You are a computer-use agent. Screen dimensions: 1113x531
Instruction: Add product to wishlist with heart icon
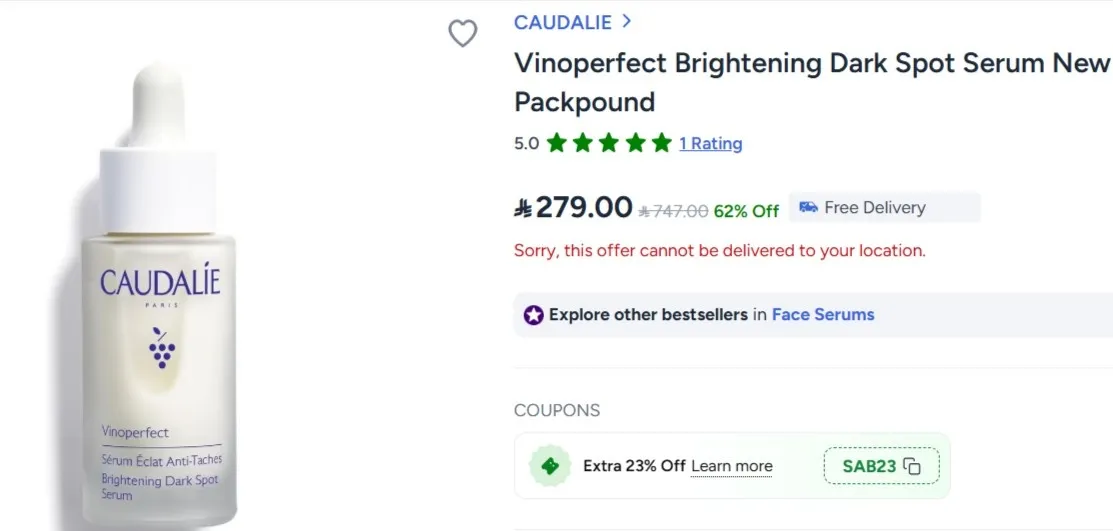coord(462,34)
